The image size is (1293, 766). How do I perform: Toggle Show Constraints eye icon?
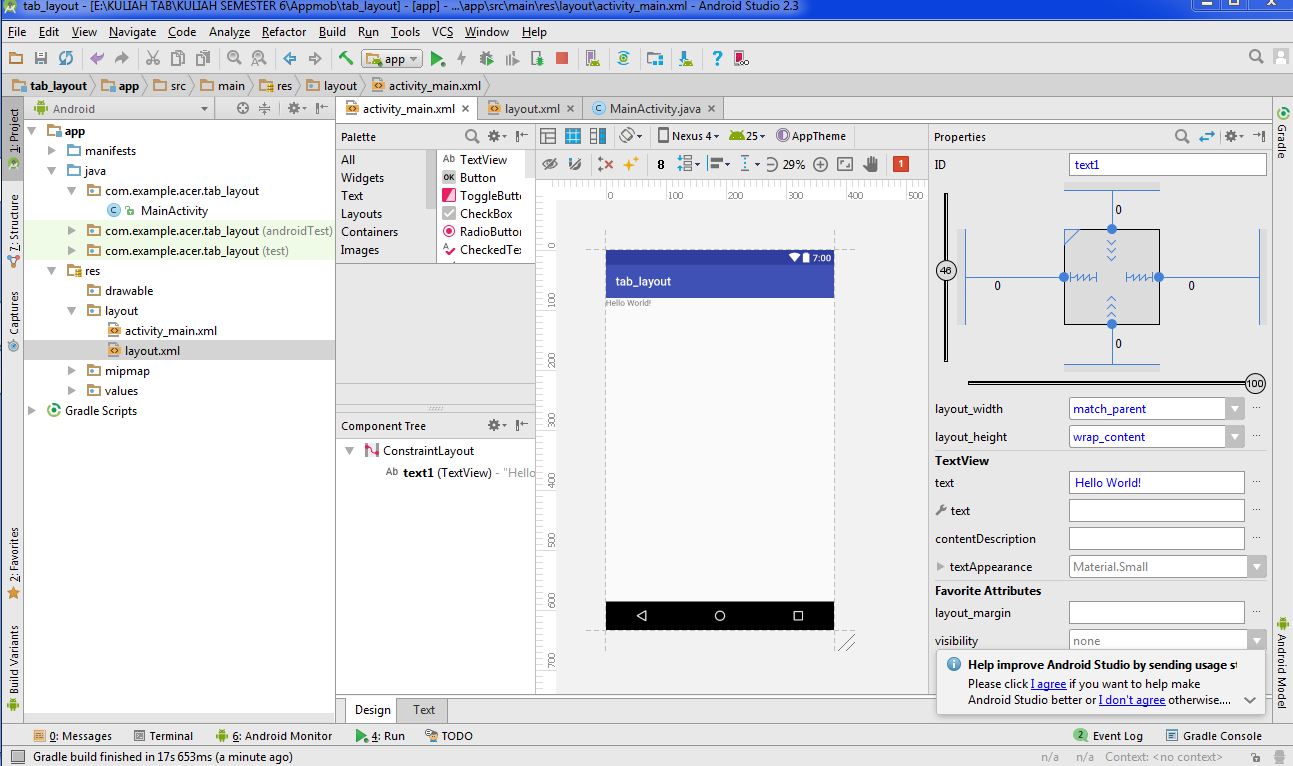(549, 164)
